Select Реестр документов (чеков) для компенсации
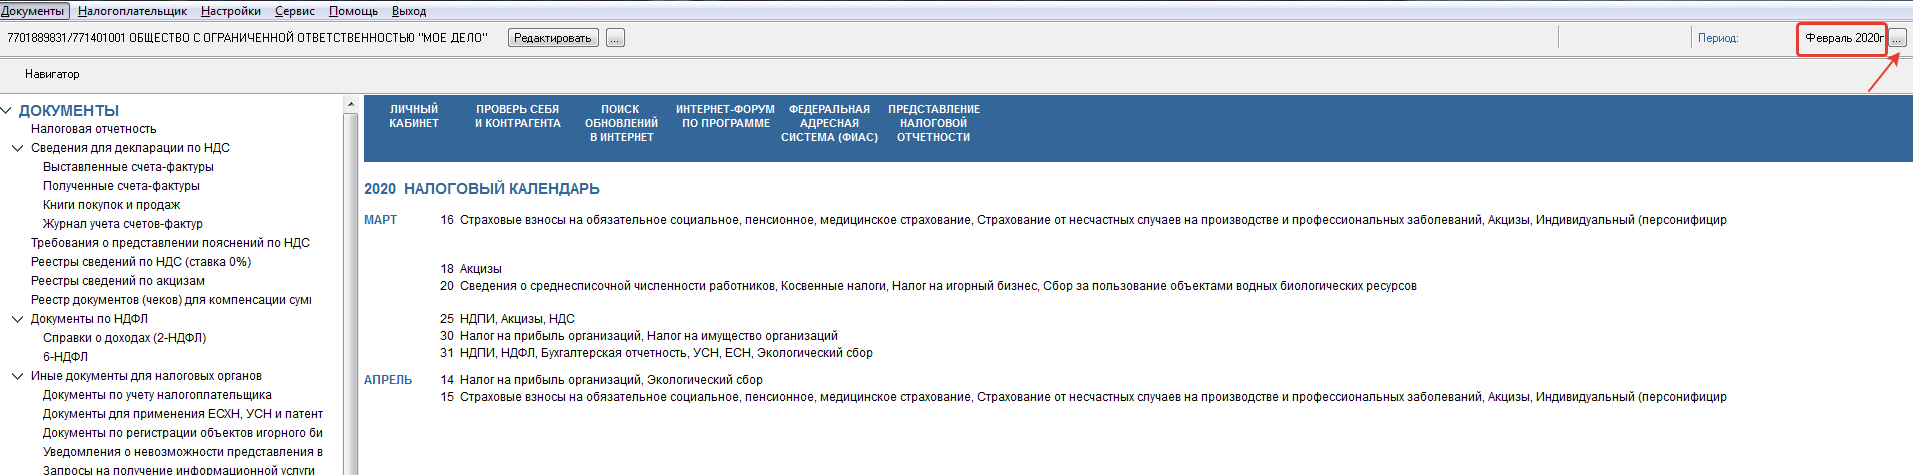Screen dimensions: 1913x475 click(171, 300)
